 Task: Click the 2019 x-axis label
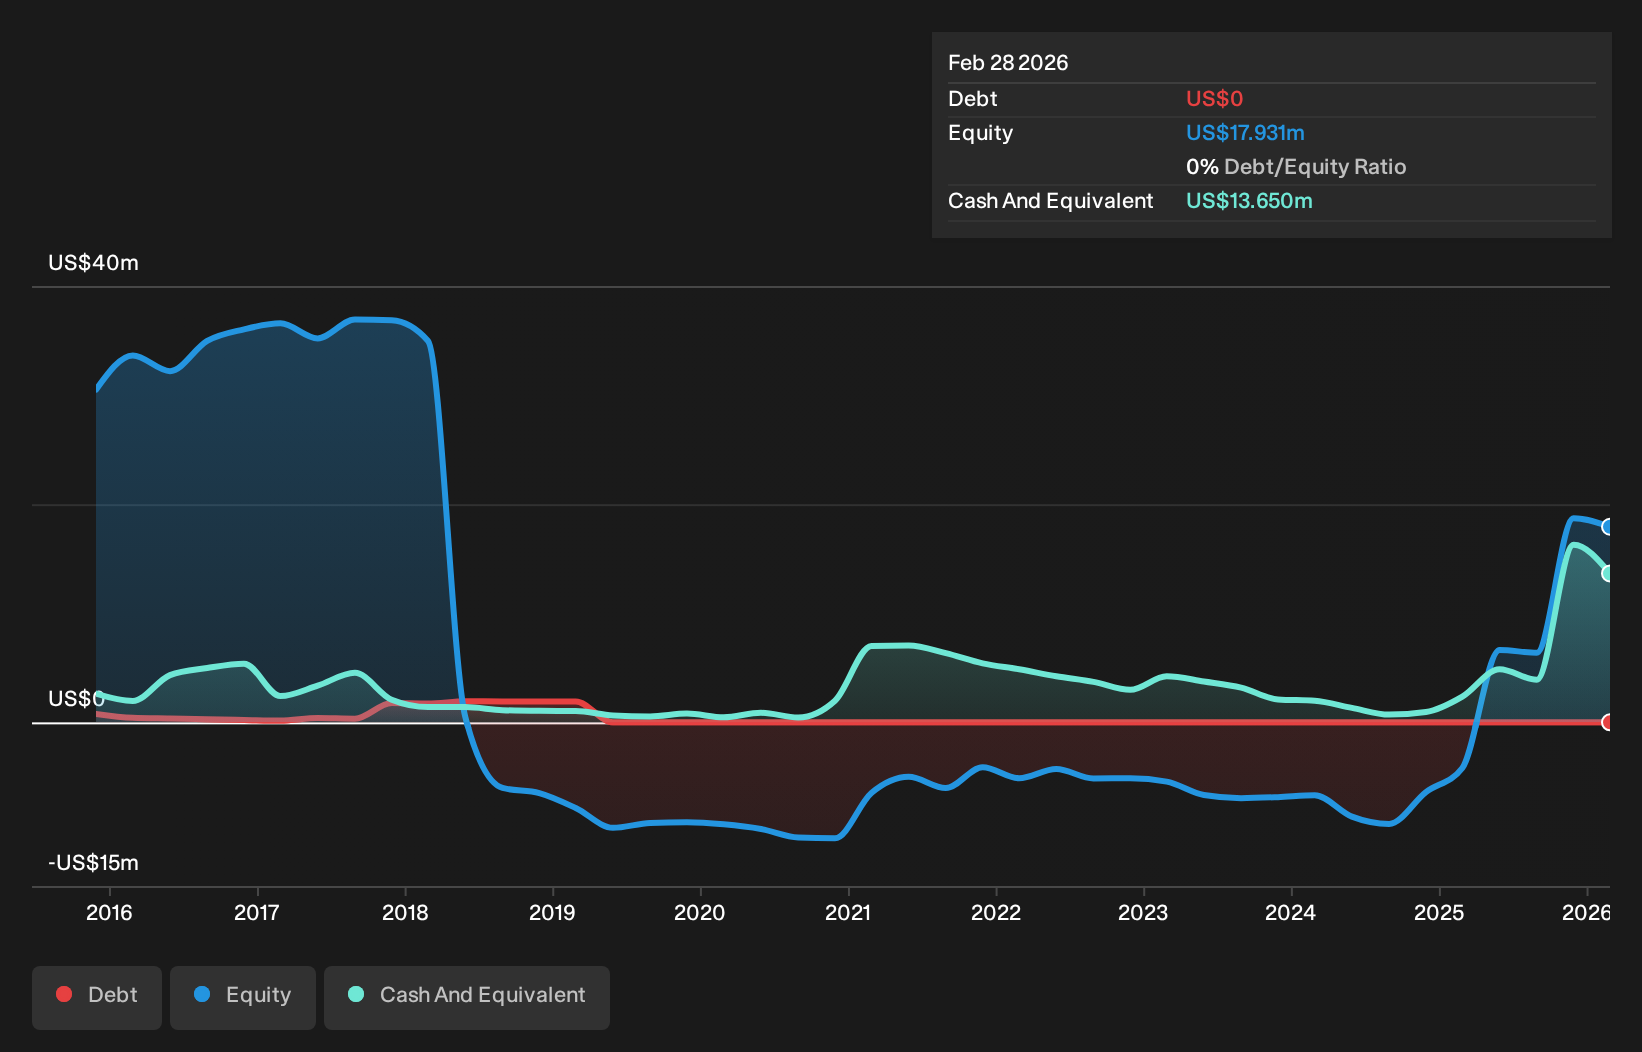(x=552, y=912)
